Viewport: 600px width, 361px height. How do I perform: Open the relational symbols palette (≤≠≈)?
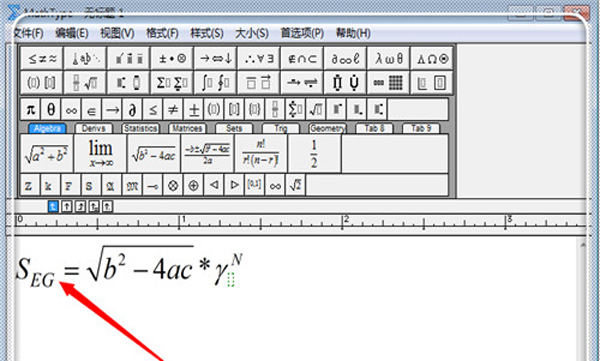tap(42, 58)
